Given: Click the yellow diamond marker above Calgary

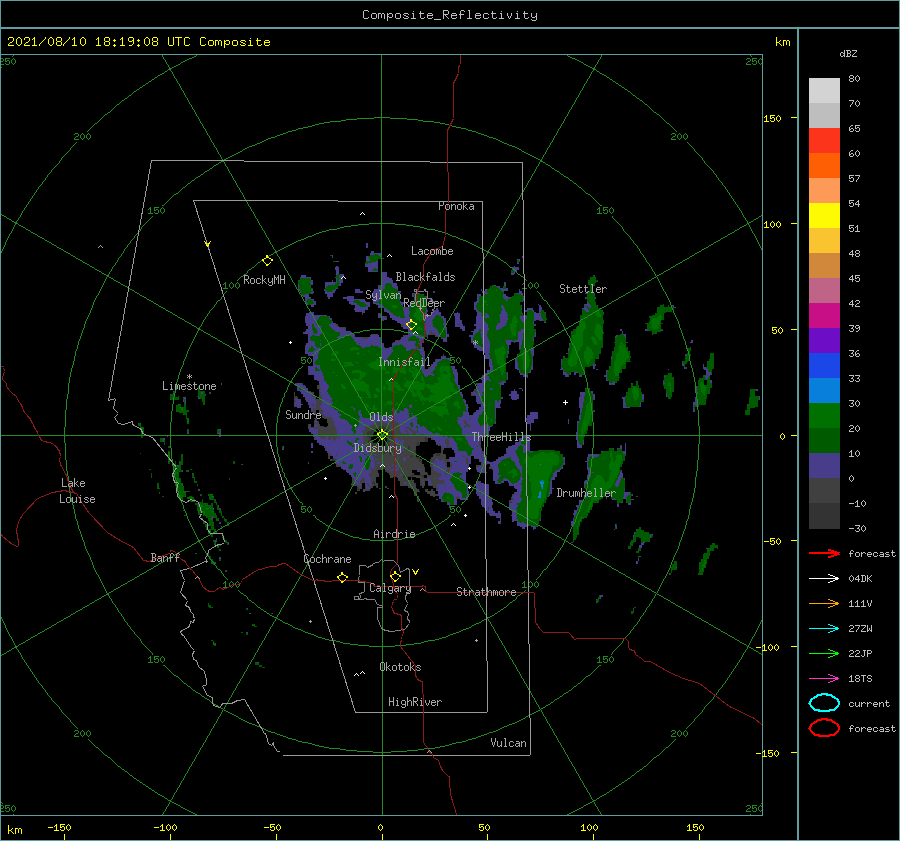Looking at the screenshot, I should click(x=395, y=576).
